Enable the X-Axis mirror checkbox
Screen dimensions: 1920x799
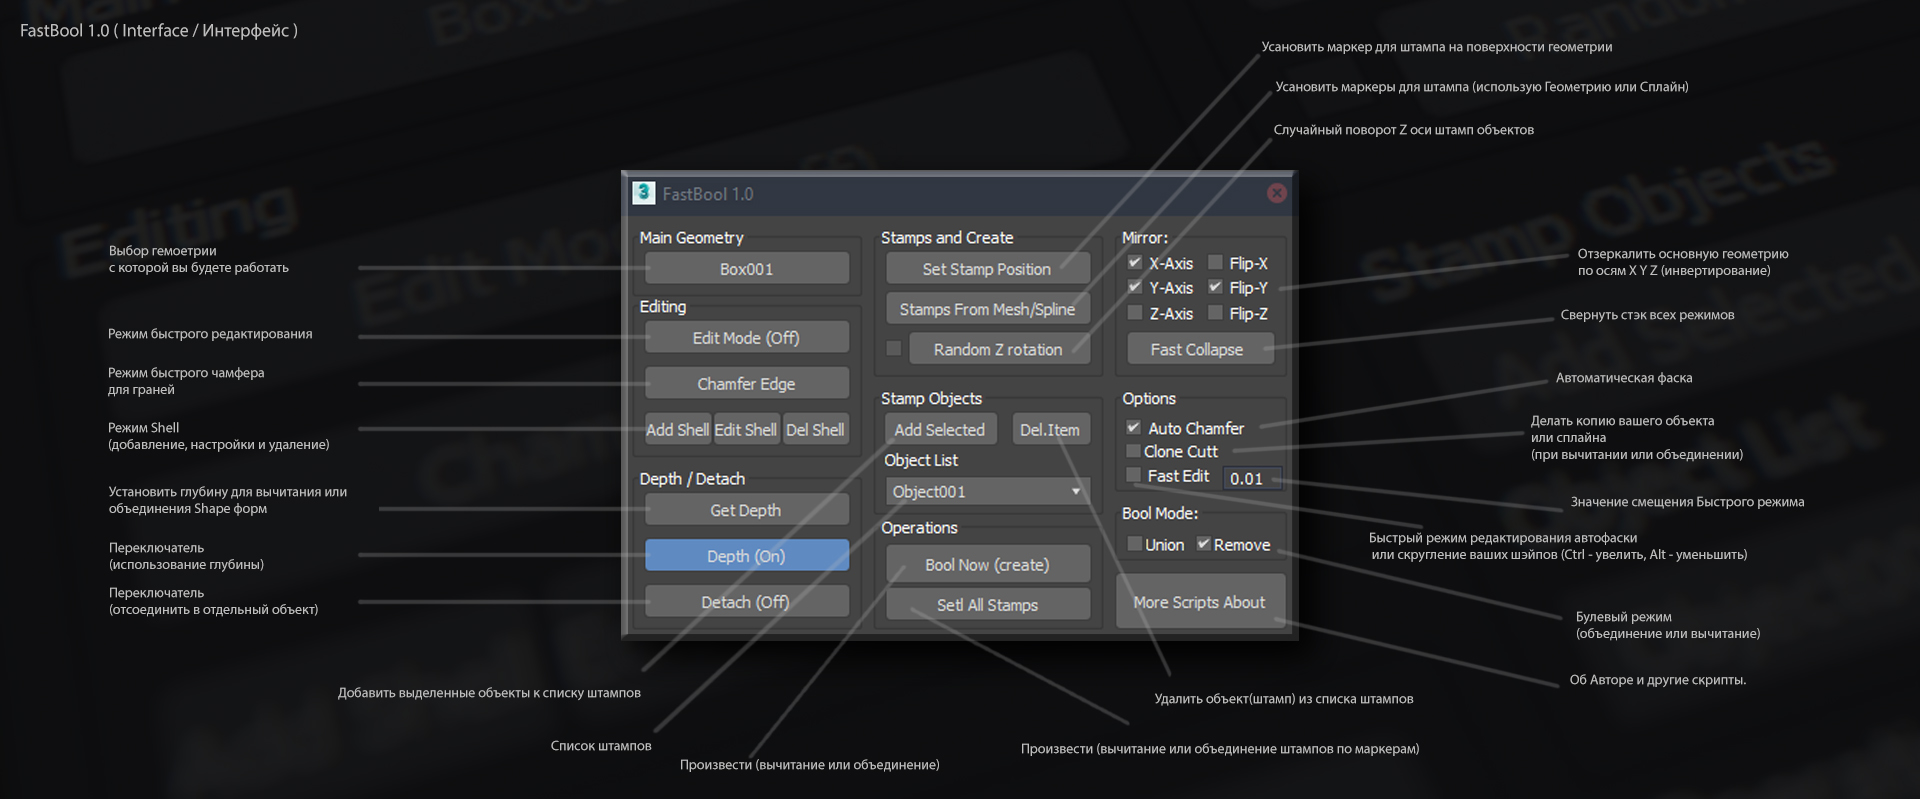point(1135,262)
